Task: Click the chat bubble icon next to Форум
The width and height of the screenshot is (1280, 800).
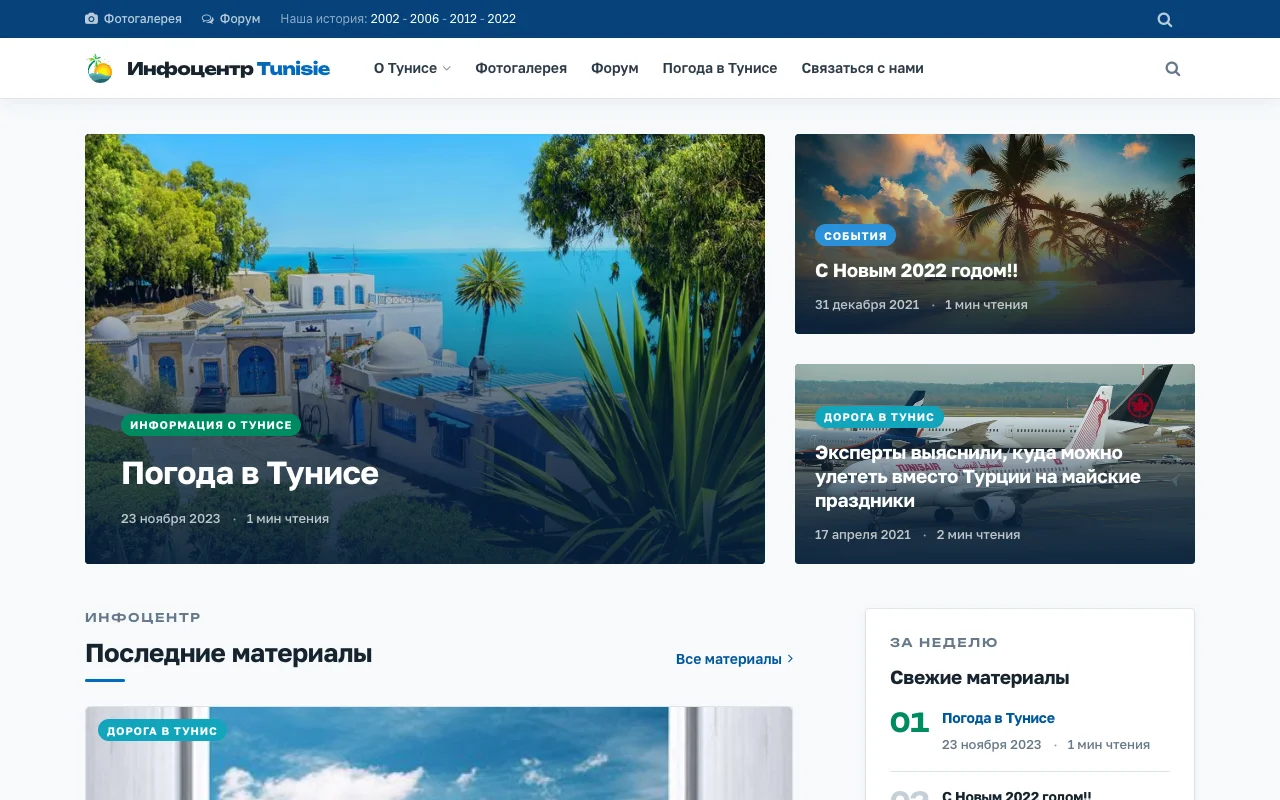Action: click(x=208, y=19)
